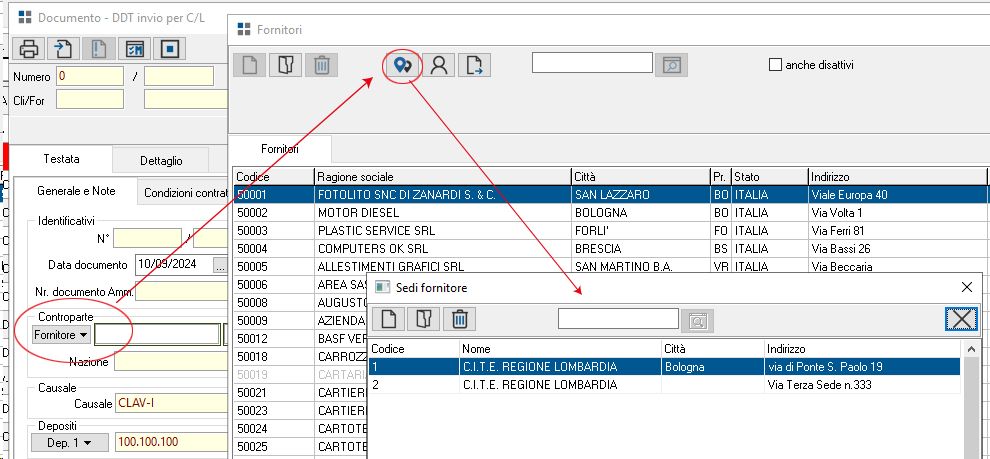Screen dimensions: 990x459
Task: Click new record icon in Sedi fornitore
Action: pos(388,320)
